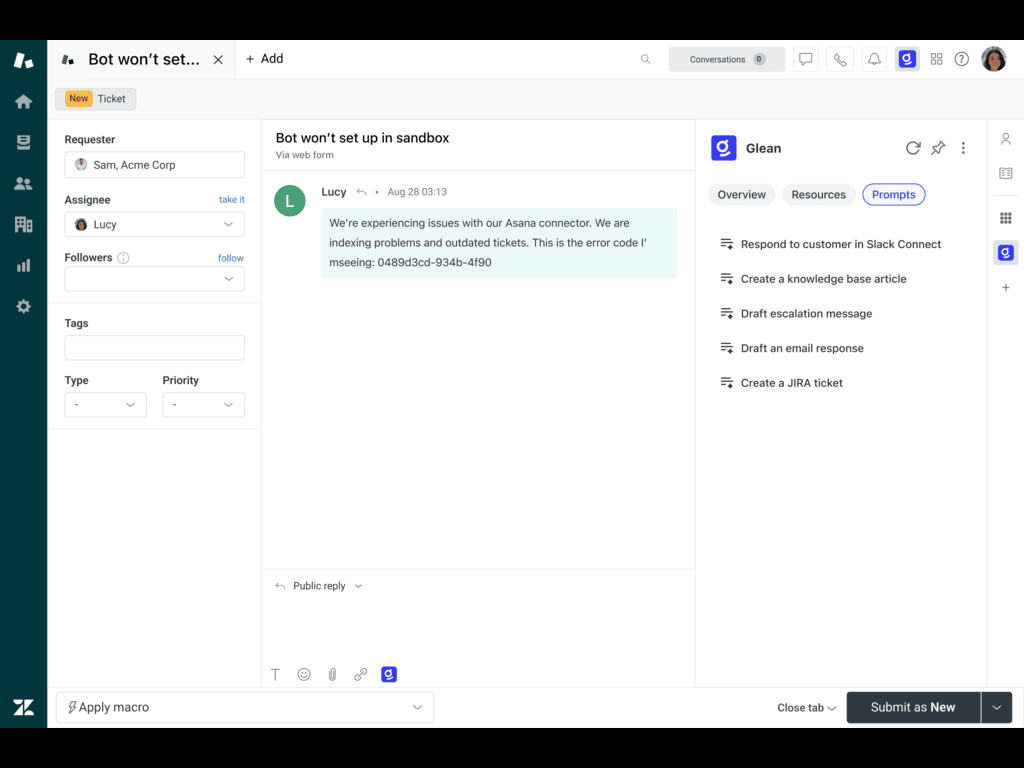Click the phone call icon
1024x768 pixels.
[x=840, y=59]
